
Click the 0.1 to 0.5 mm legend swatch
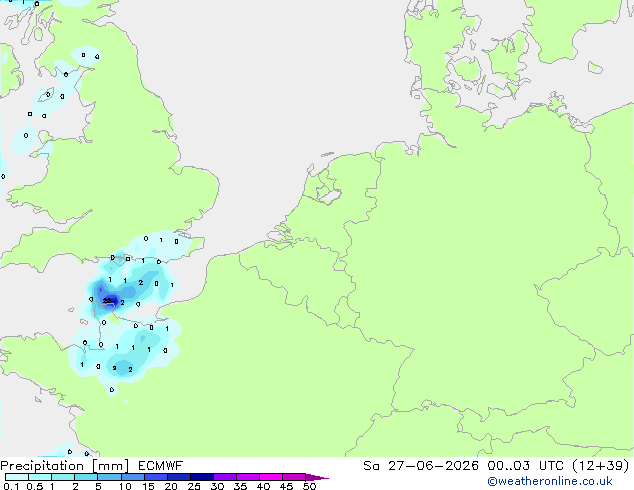click(17, 477)
